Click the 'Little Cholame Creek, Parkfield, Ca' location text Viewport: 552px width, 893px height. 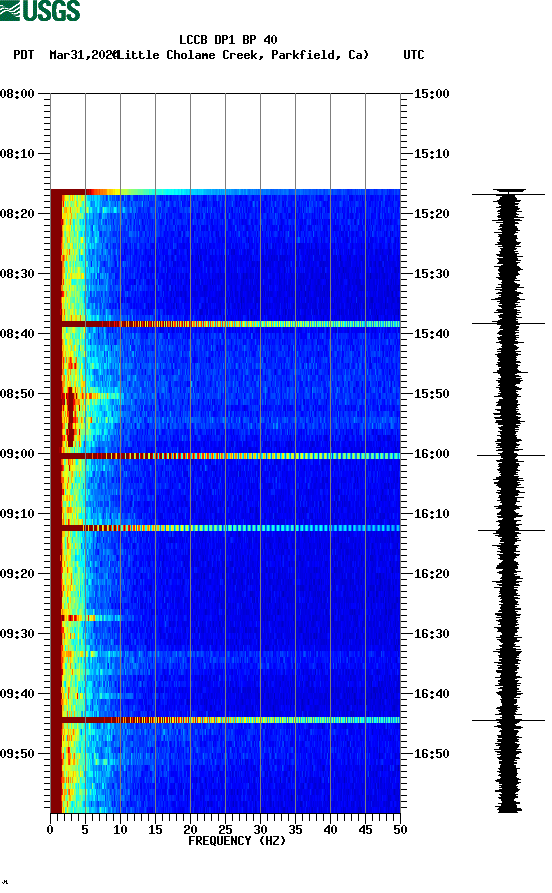tap(243, 55)
